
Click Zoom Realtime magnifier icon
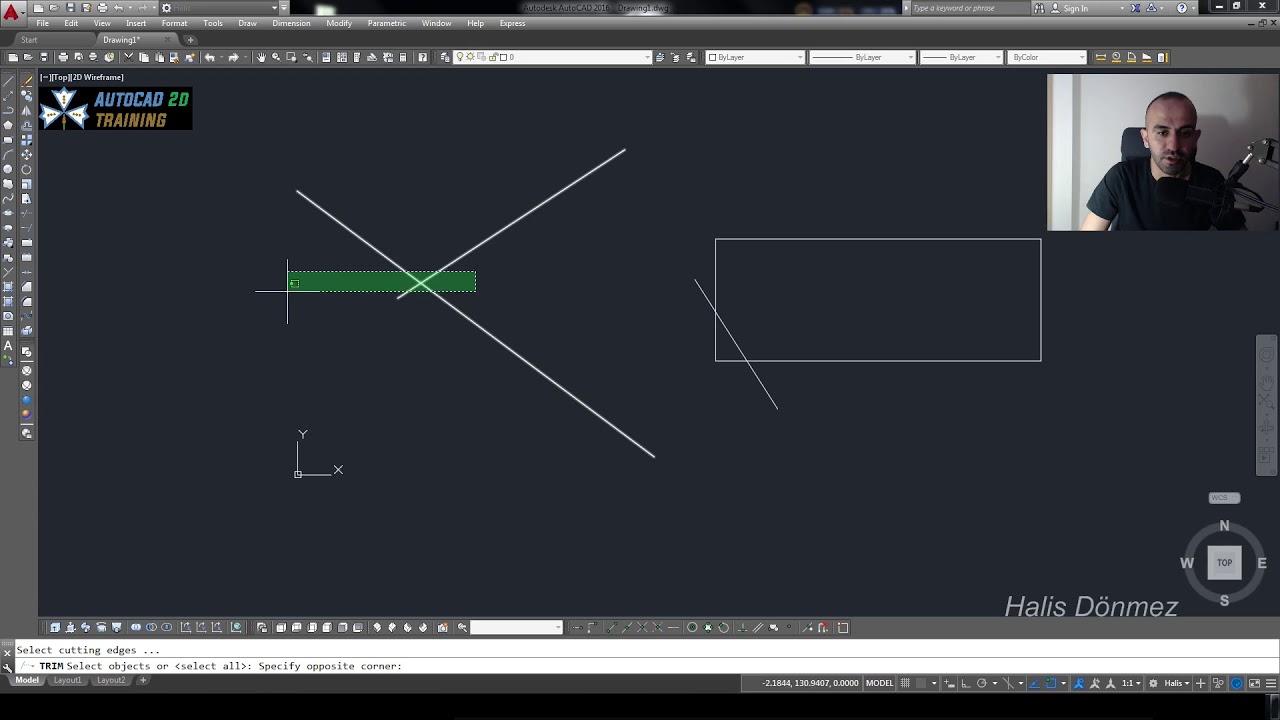click(x=276, y=57)
